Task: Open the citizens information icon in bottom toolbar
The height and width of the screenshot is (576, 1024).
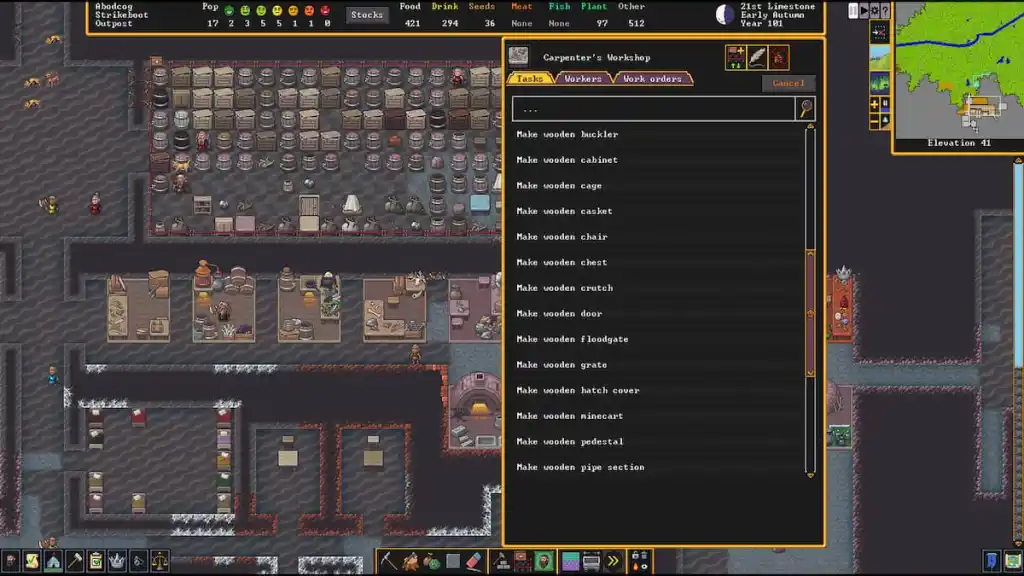Action: [10, 561]
